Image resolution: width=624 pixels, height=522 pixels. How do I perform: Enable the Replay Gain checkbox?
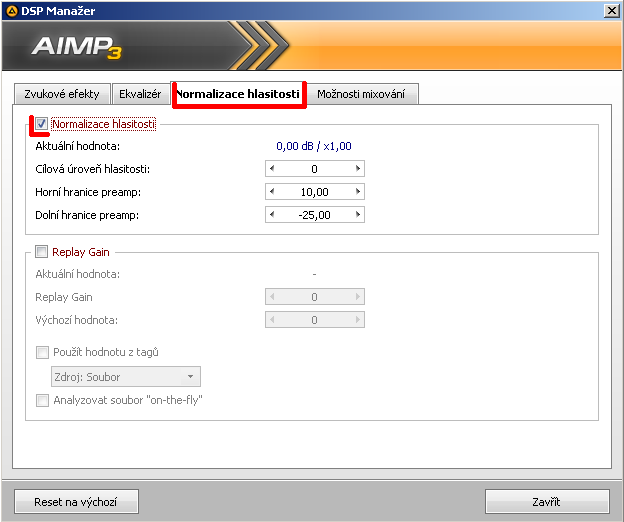coord(41,251)
